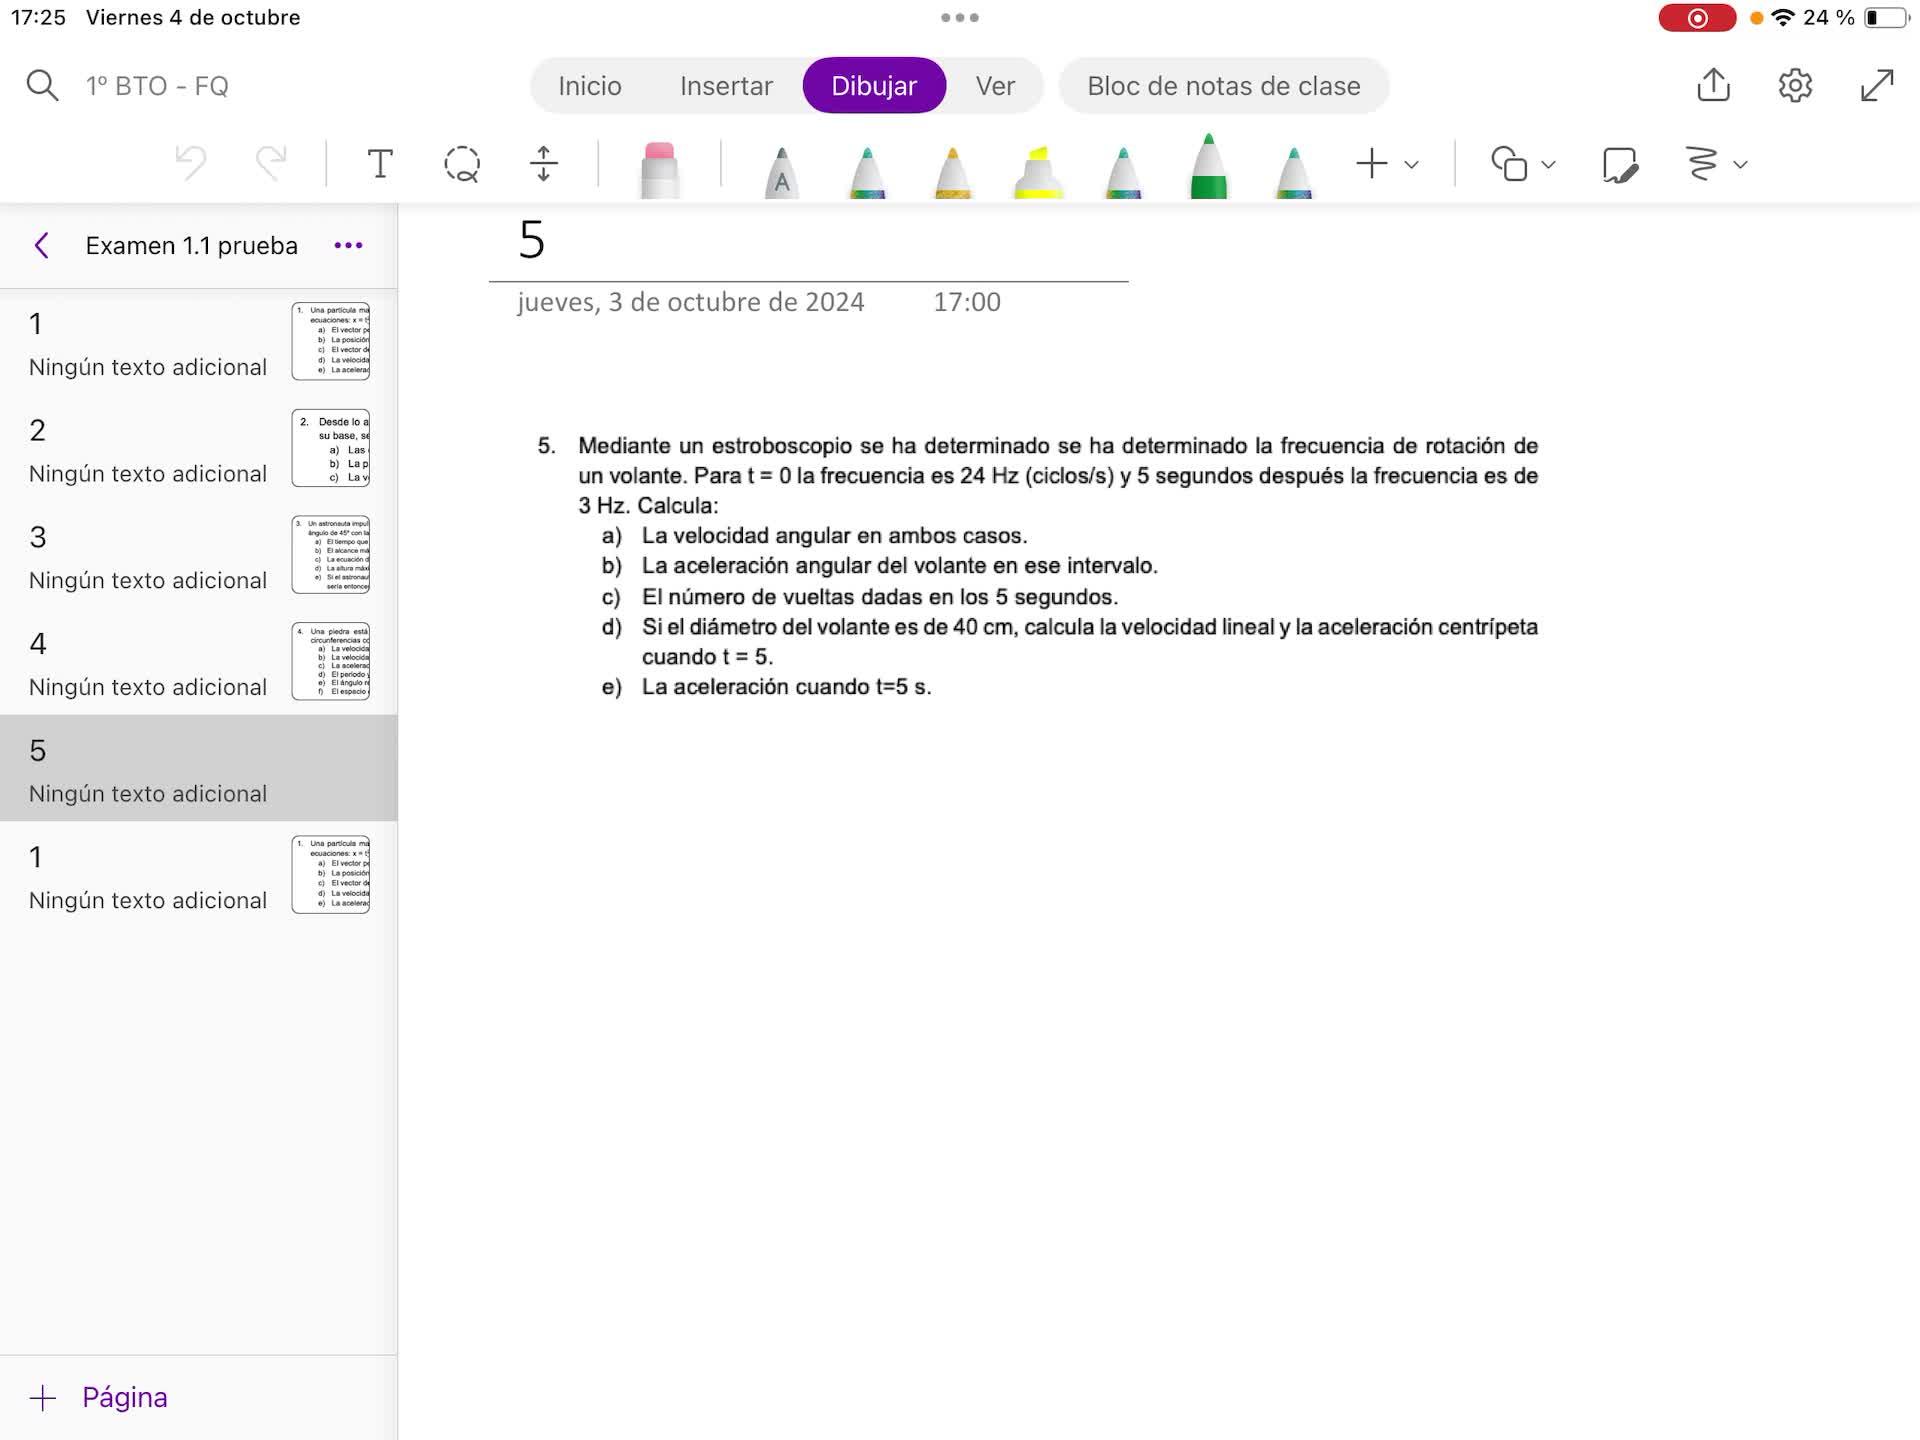Choose the Insert Space tool
Viewport: 1920px width, 1440px height.
point(543,164)
